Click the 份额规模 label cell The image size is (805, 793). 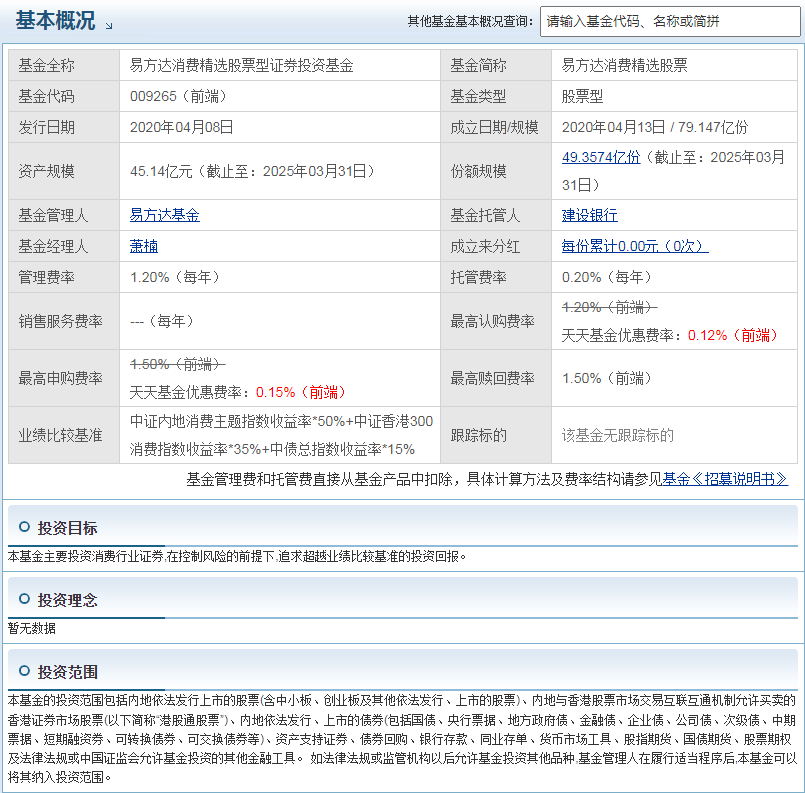pos(496,171)
